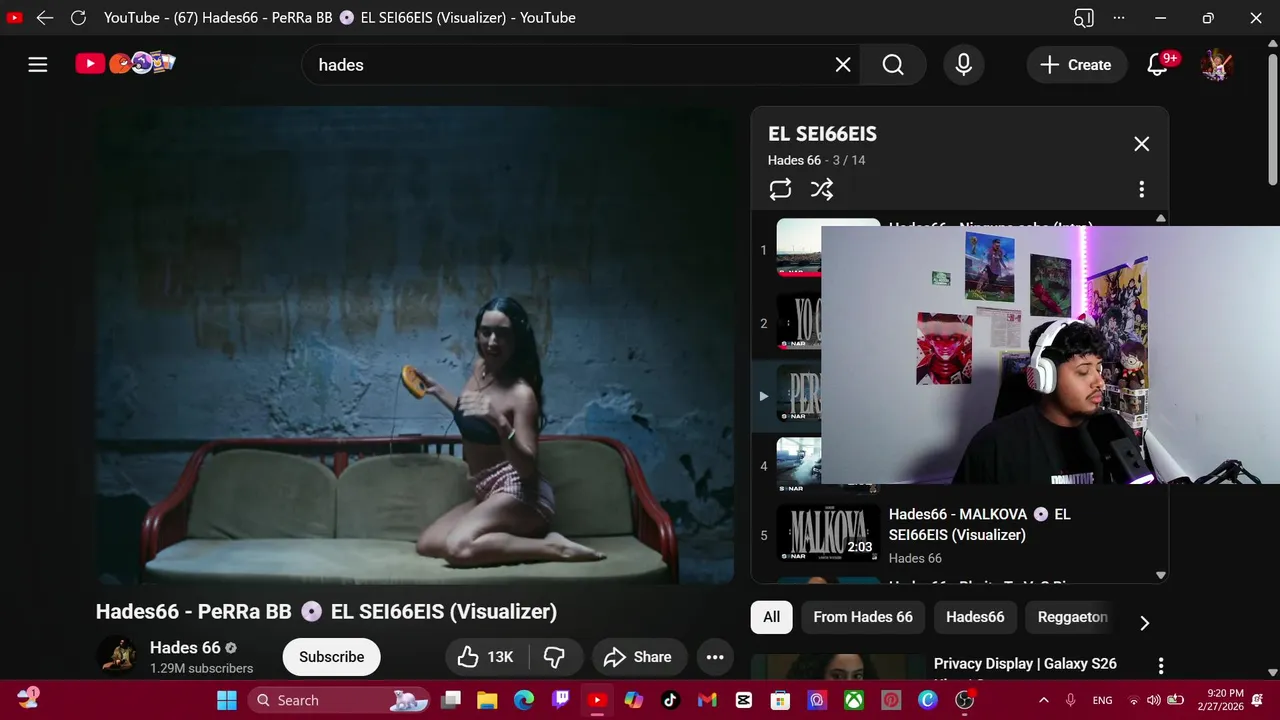Clear the search text with X icon

843,65
